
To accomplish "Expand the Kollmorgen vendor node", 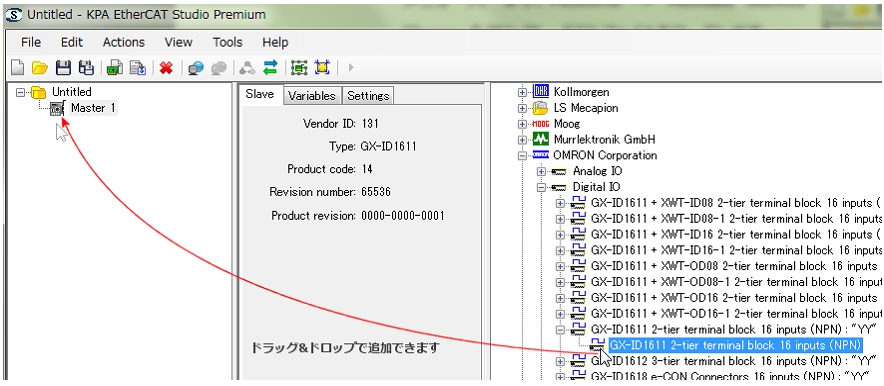I will (x=523, y=92).
